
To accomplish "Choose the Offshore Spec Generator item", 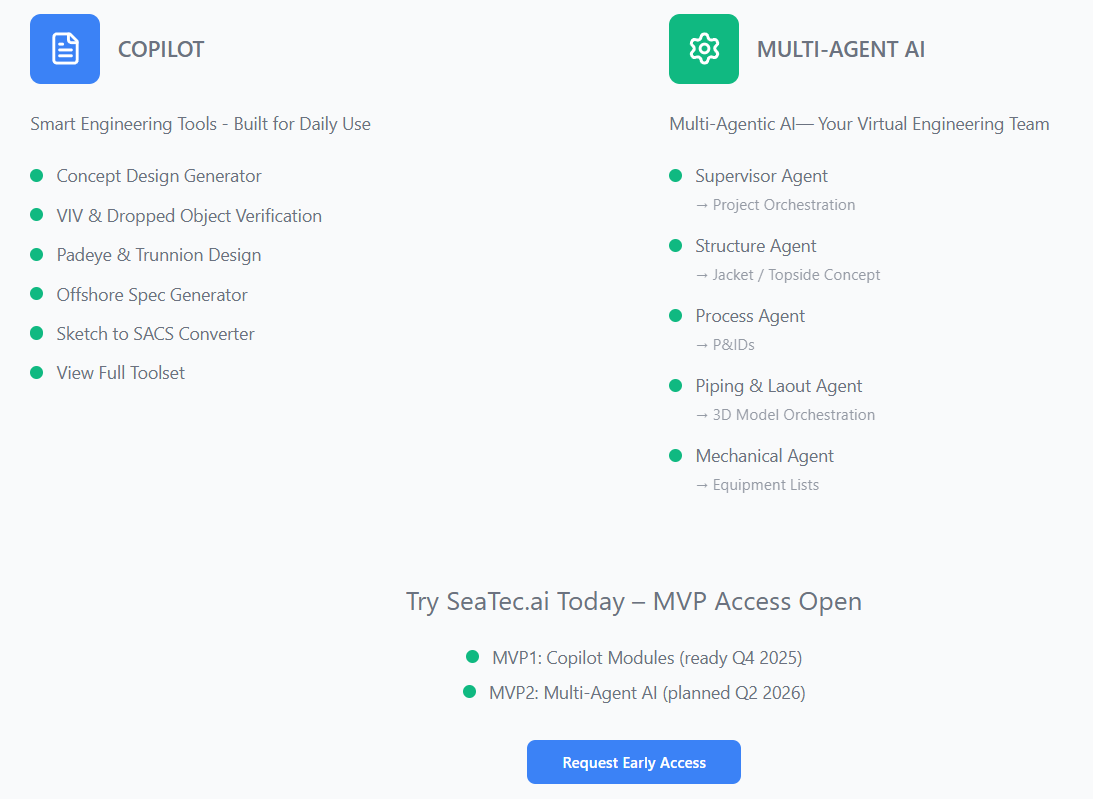I will 152,295.
